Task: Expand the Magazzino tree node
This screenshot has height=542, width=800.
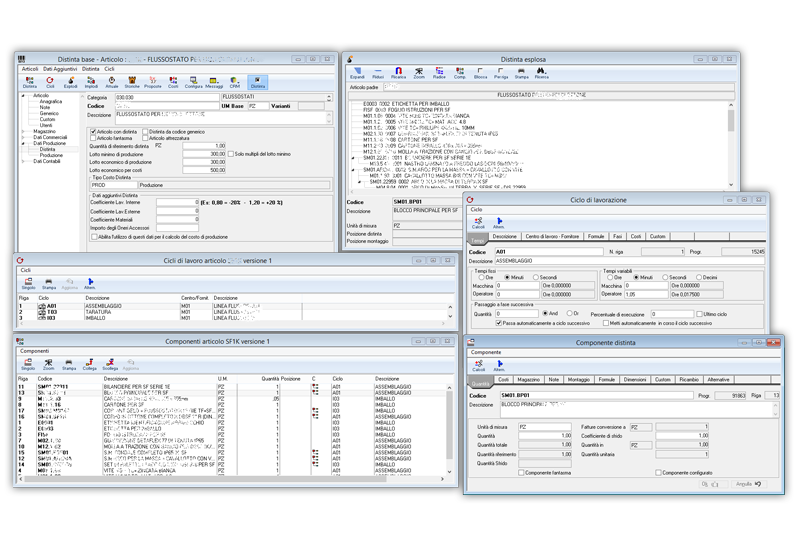Action: pyautogui.click(x=23, y=131)
